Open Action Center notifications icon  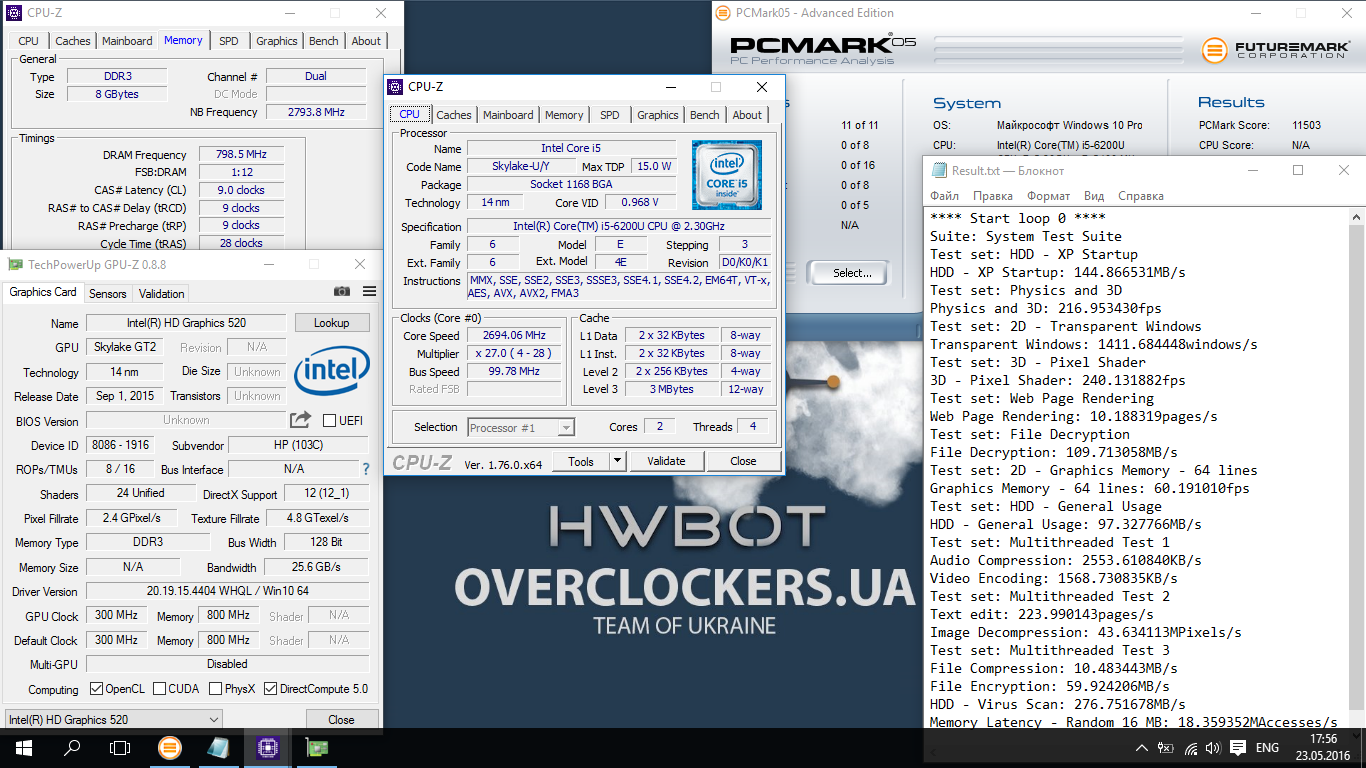coord(1238,748)
